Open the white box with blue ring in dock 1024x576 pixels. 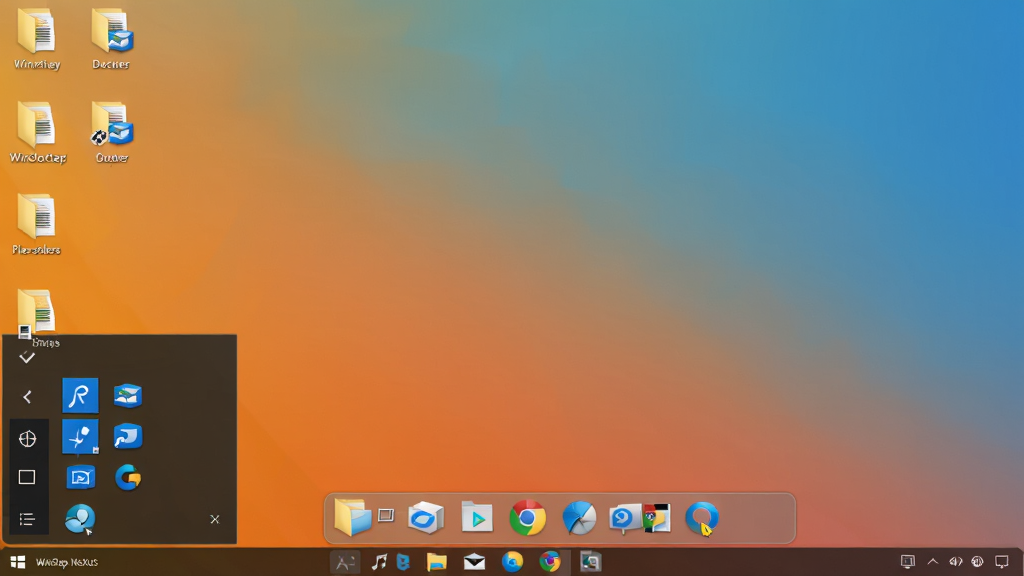point(426,518)
